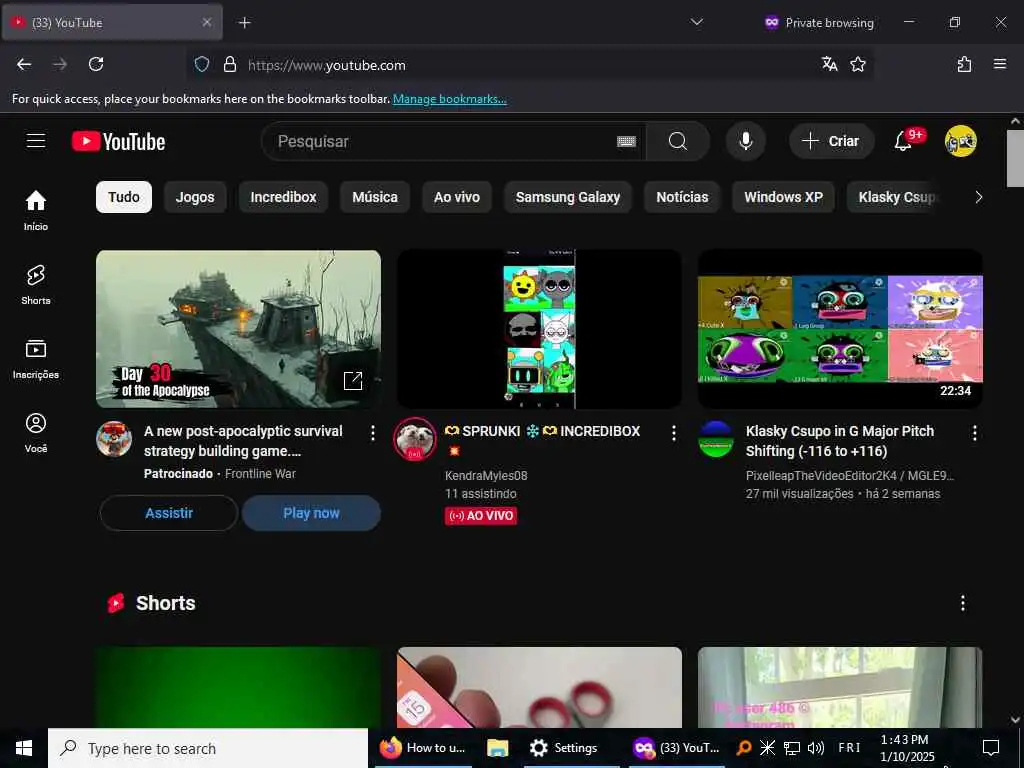Open Firefox application menu
Viewport: 1024px width, 768px height.
pyautogui.click(x=1000, y=64)
